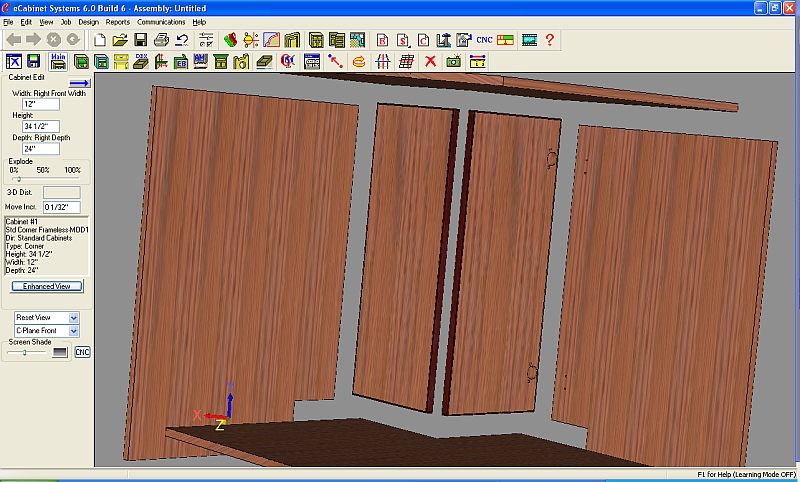The height and width of the screenshot is (482, 800).
Task: Click the red question mark Help icon
Action: [549, 40]
